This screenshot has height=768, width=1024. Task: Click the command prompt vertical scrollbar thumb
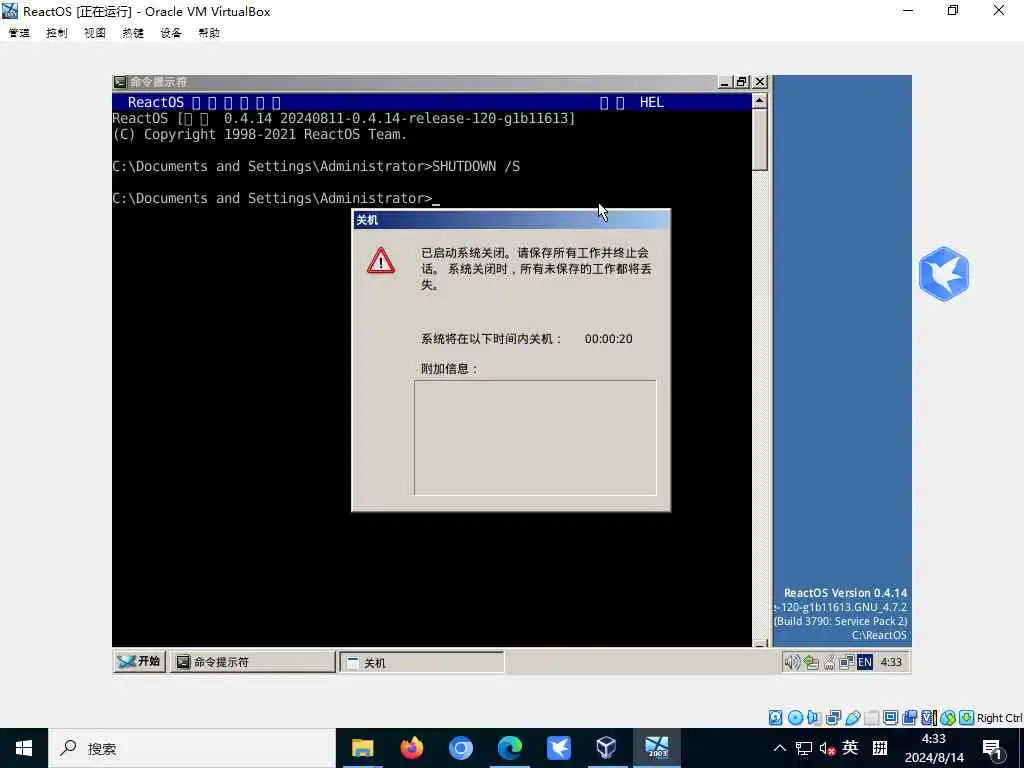click(760, 140)
